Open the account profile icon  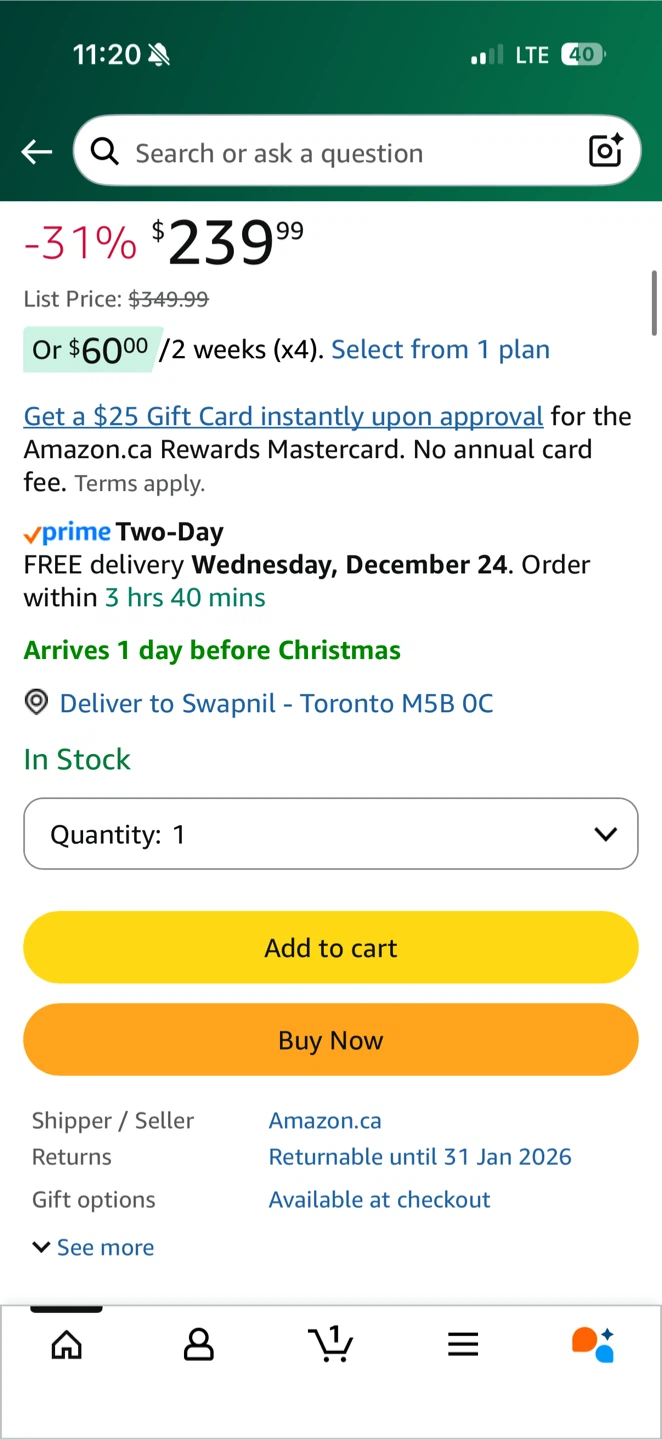coord(199,1345)
